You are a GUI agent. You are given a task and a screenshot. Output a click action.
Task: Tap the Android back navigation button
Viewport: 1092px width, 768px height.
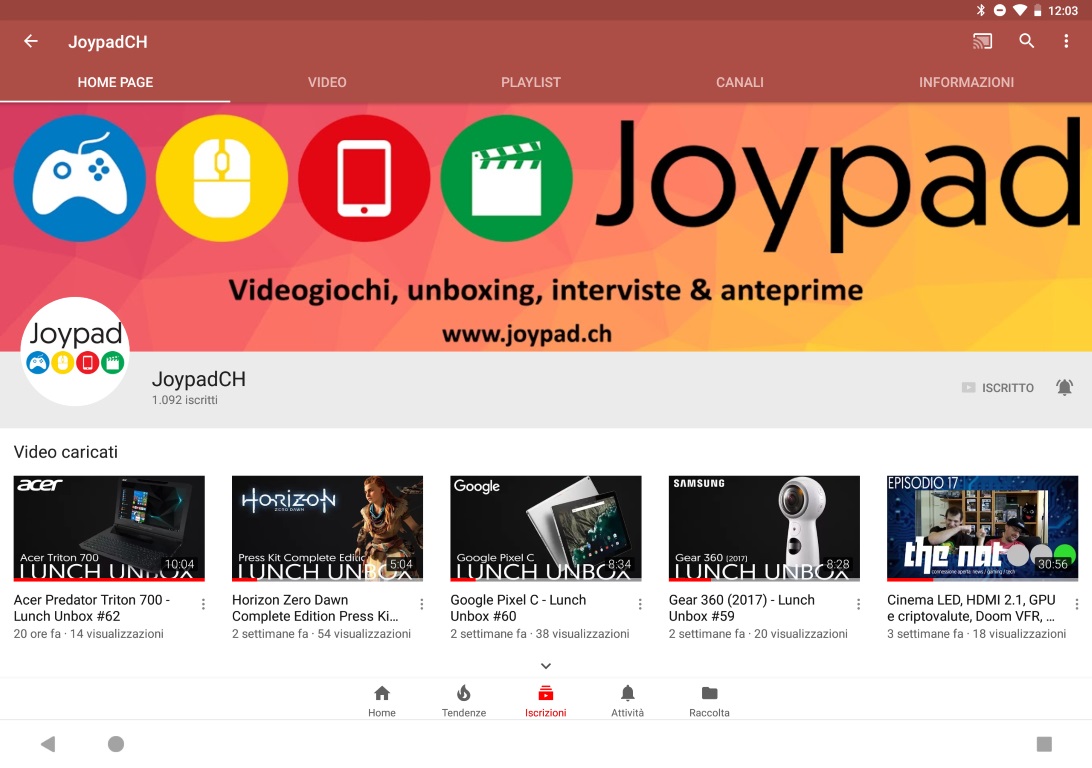(47, 744)
